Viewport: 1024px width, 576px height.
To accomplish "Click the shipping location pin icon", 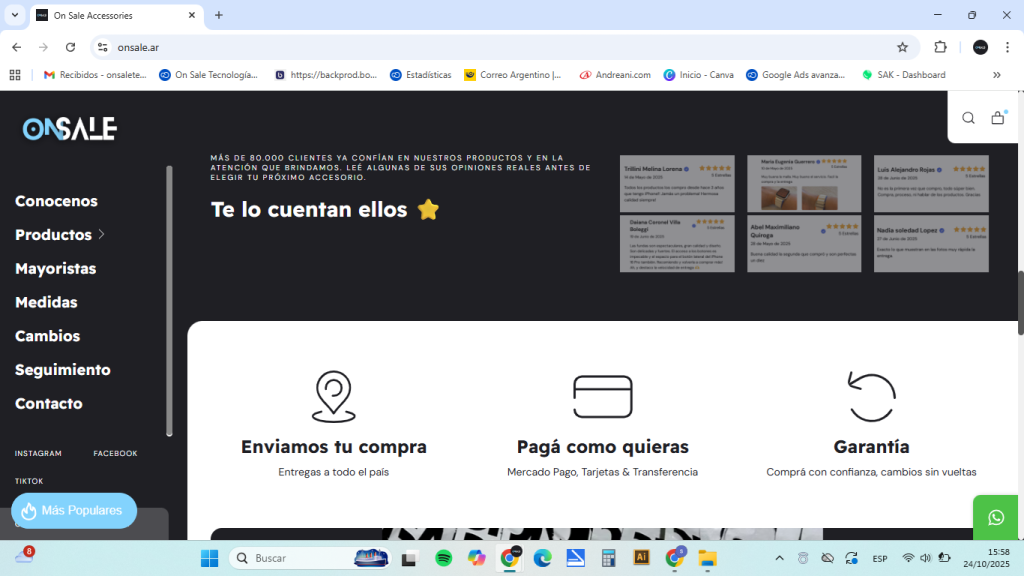I will click(334, 394).
